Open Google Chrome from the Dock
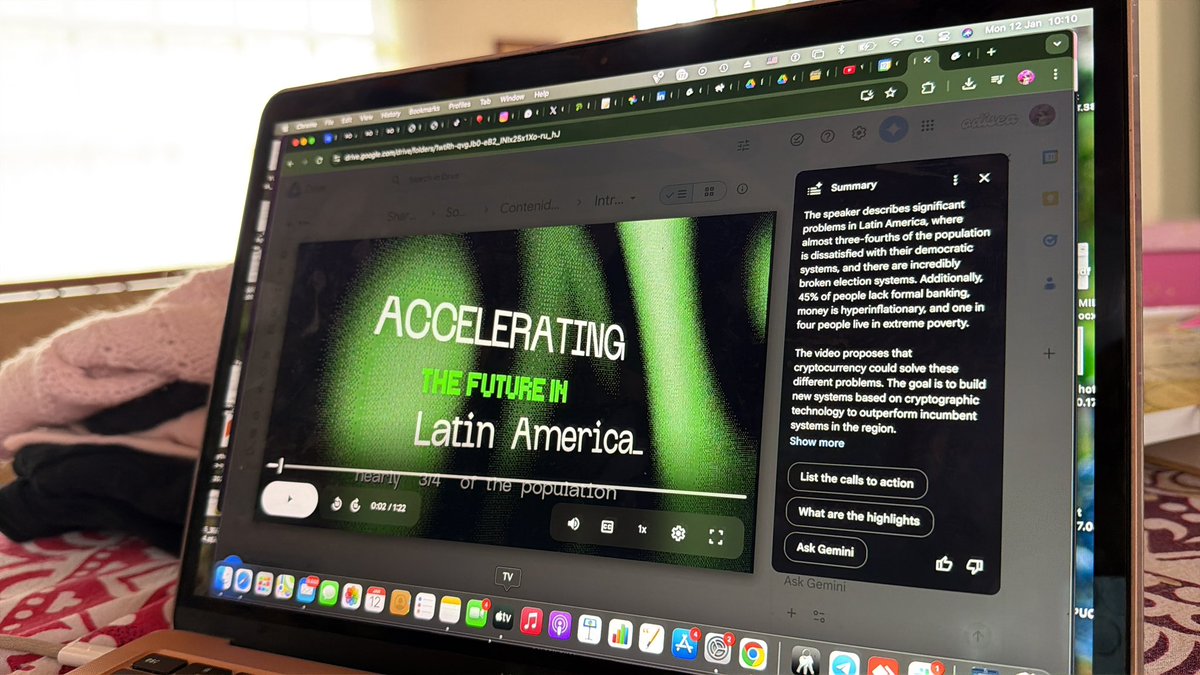Screen dimensions: 1200x675 (x=753, y=654)
